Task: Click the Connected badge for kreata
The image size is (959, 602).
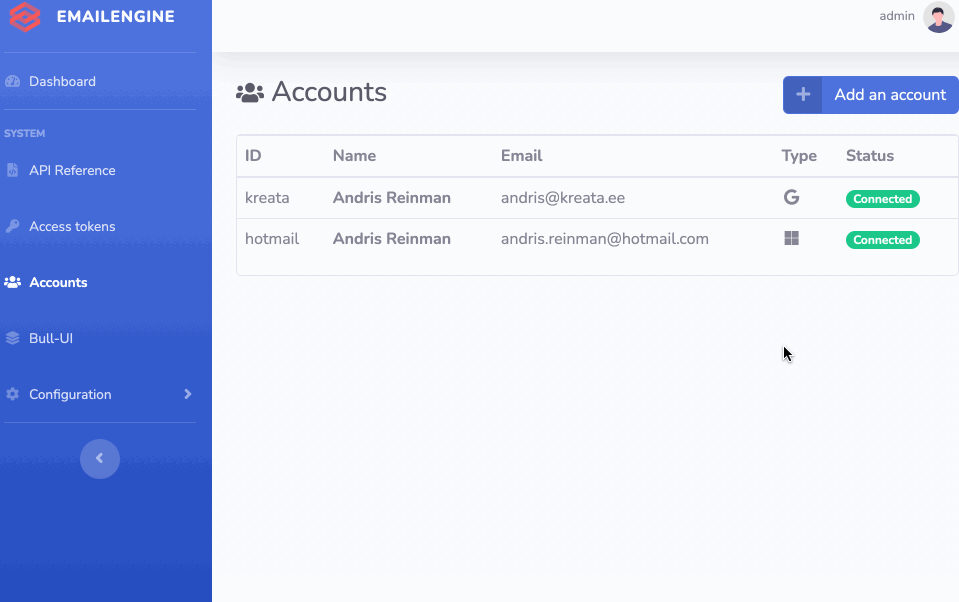Action: [x=883, y=199]
